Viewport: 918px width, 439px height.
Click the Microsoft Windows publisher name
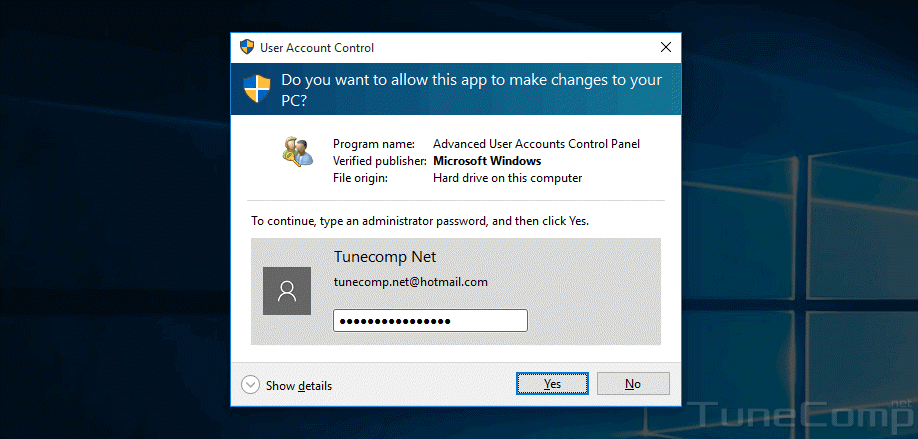tap(487, 160)
